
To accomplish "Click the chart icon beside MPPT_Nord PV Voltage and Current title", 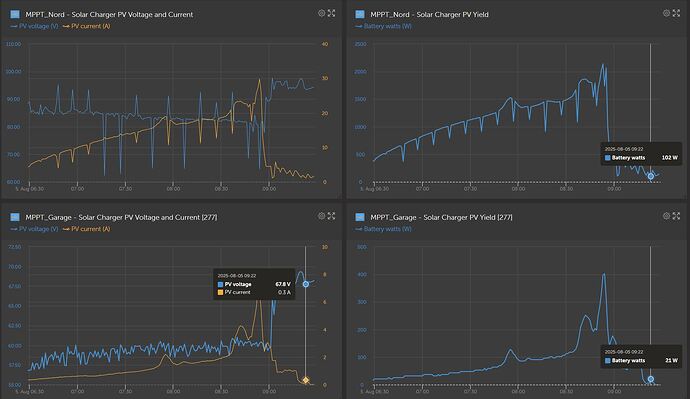I will (15, 14).
